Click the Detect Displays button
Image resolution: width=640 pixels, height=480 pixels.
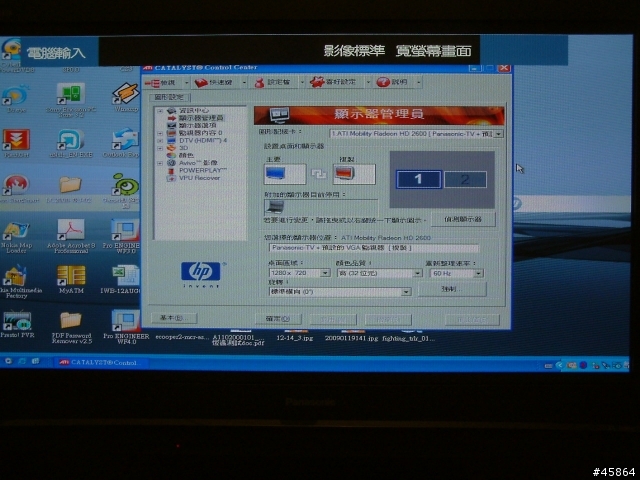point(463,219)
